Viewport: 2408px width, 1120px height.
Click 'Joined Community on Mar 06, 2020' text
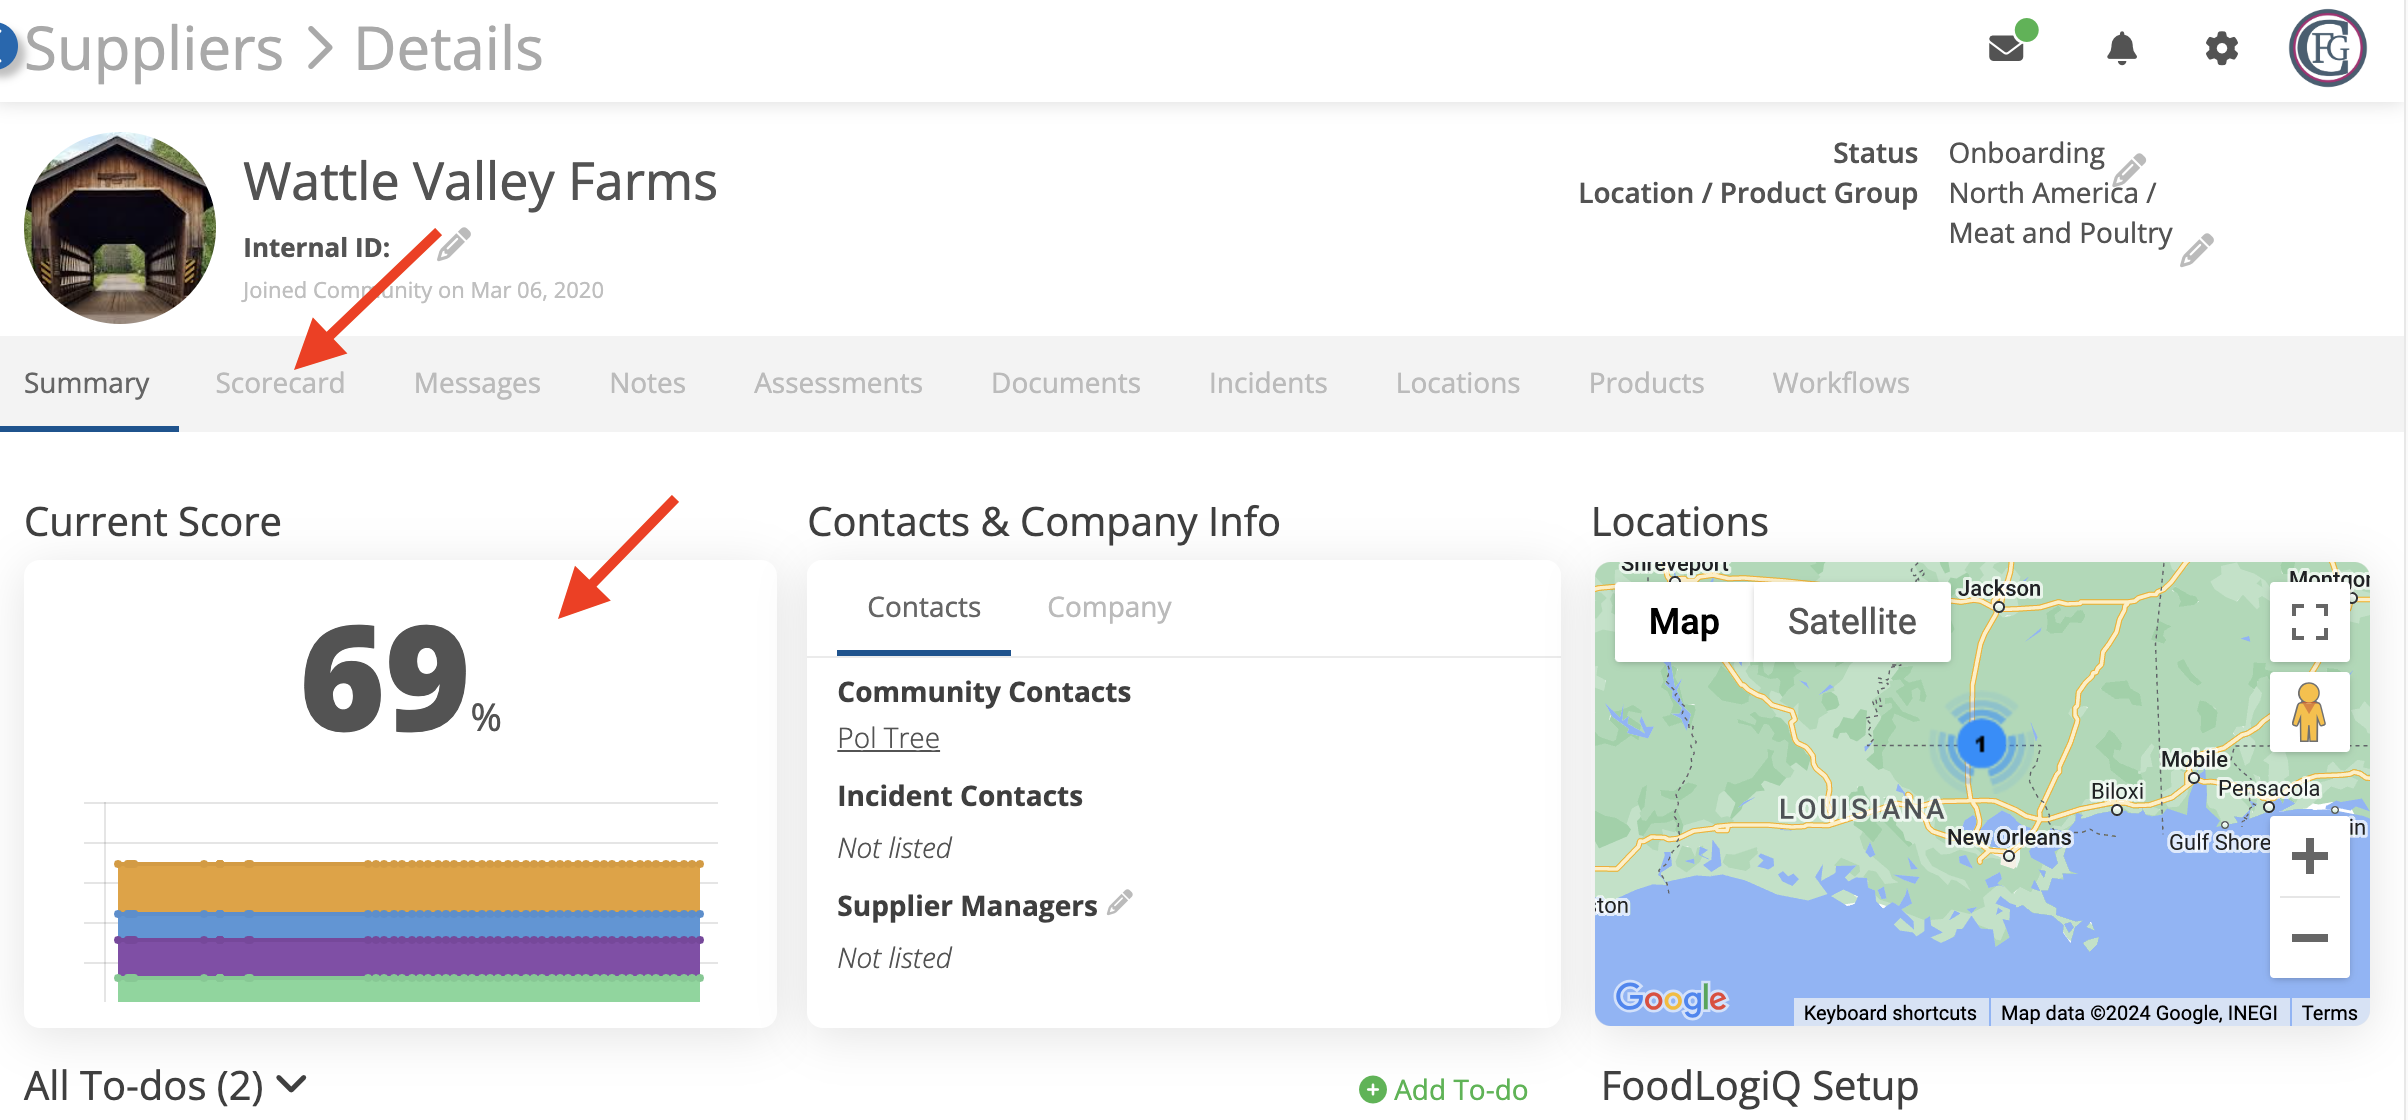(x=423, y=290)
